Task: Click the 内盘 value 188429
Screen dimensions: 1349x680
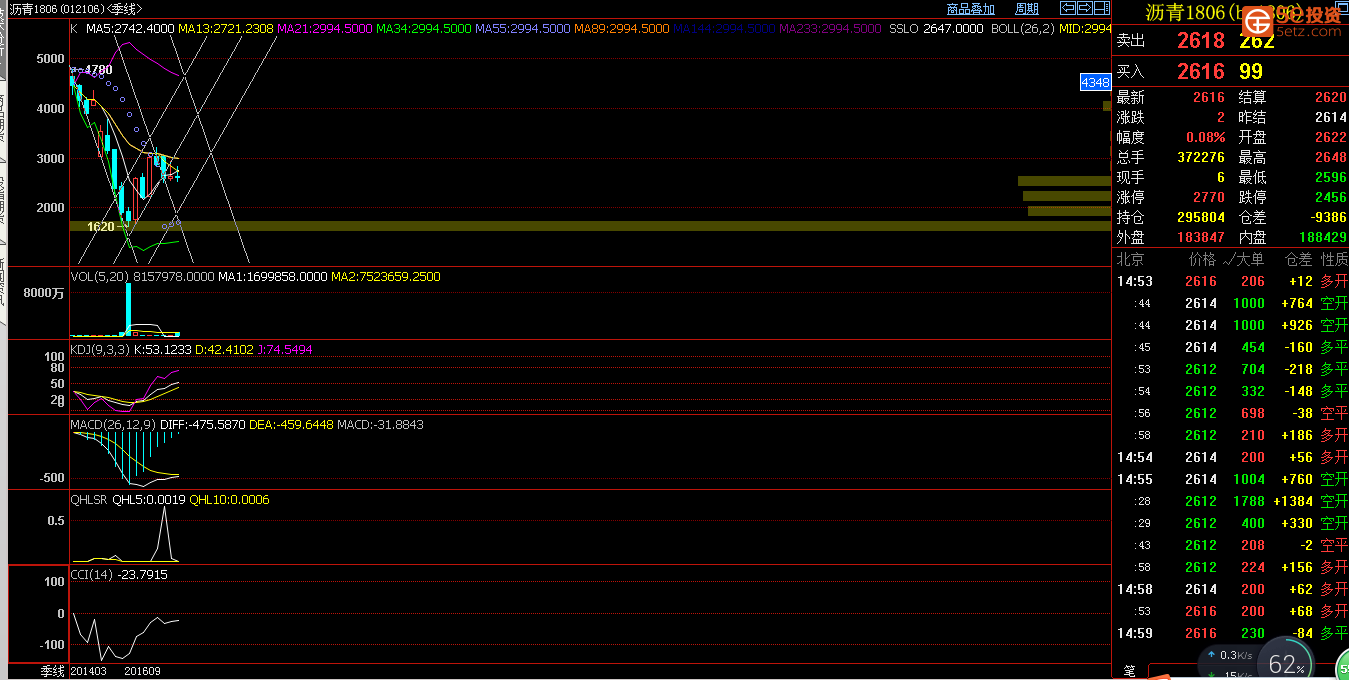Action: pos(1323,237)
